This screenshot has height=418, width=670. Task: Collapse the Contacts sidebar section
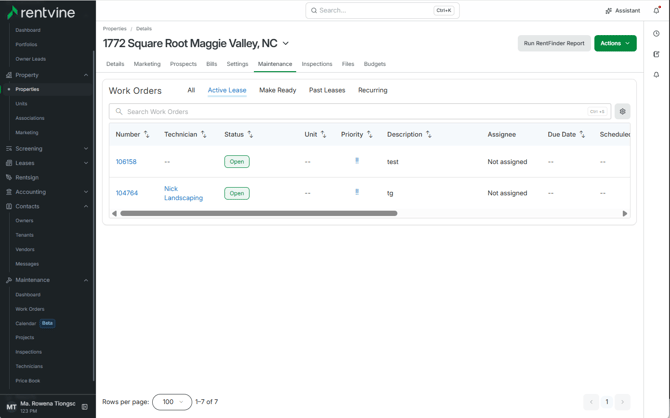click(86, 206)
